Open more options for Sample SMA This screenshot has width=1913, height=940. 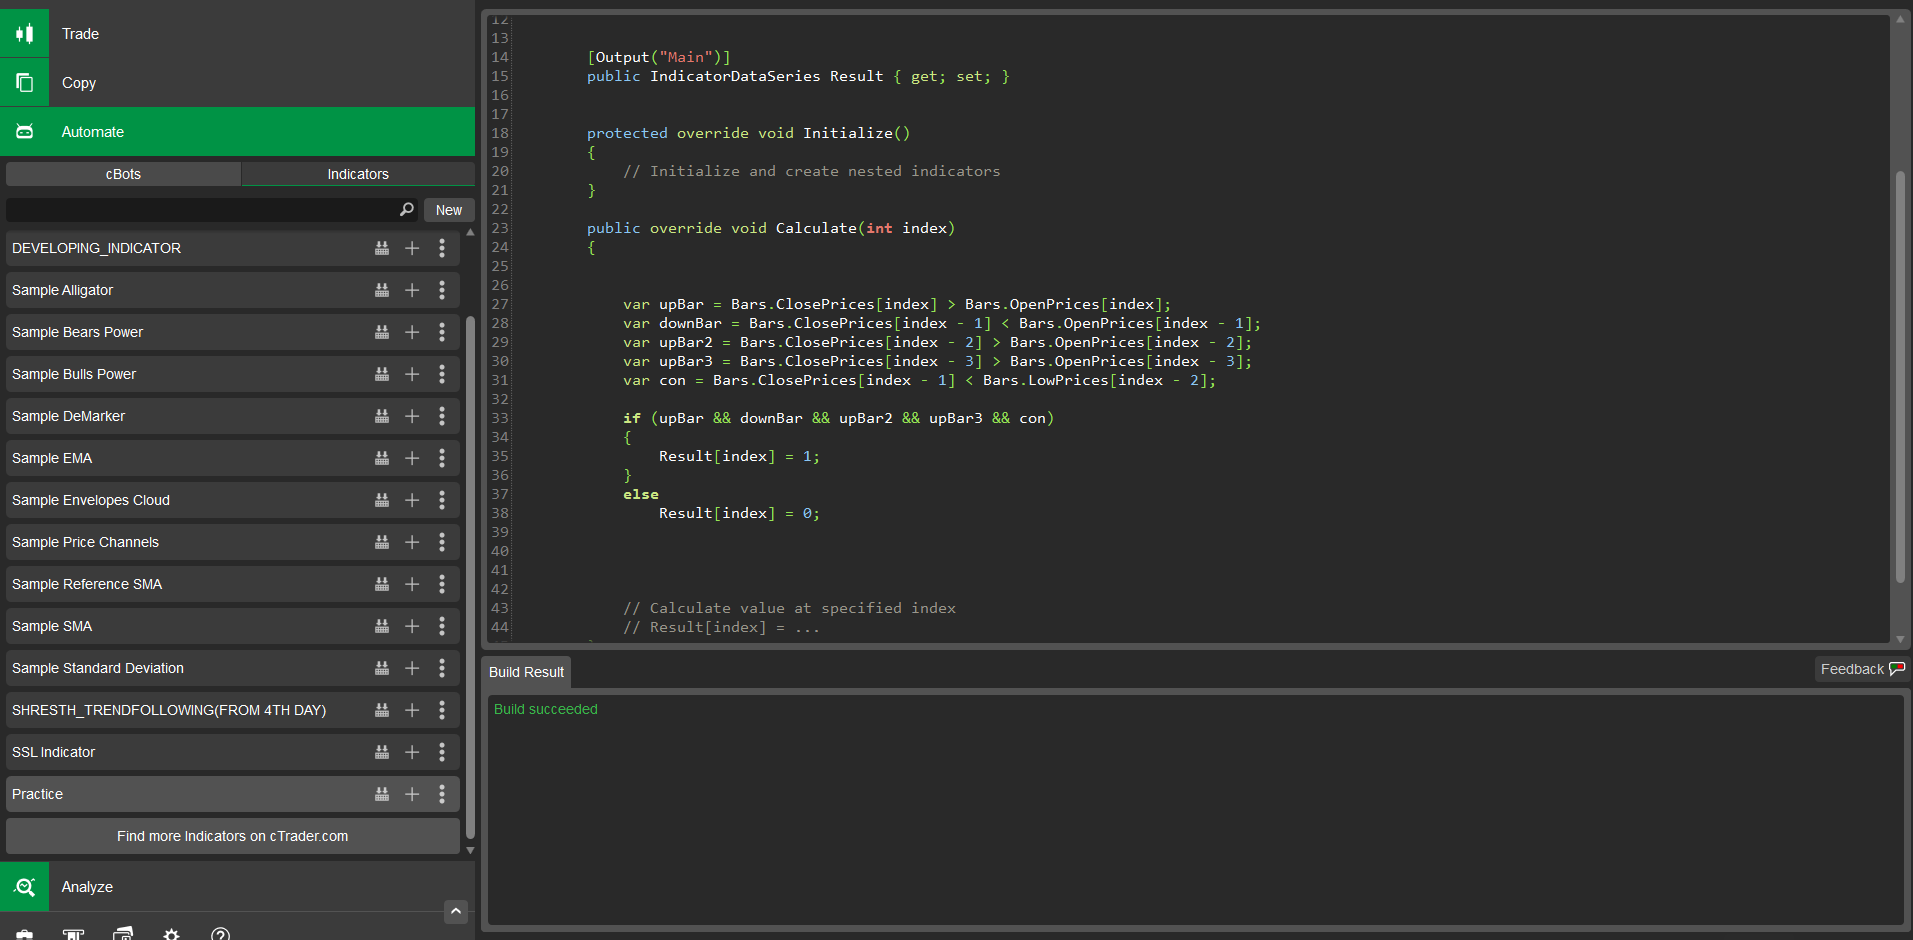tap(442, 626)
